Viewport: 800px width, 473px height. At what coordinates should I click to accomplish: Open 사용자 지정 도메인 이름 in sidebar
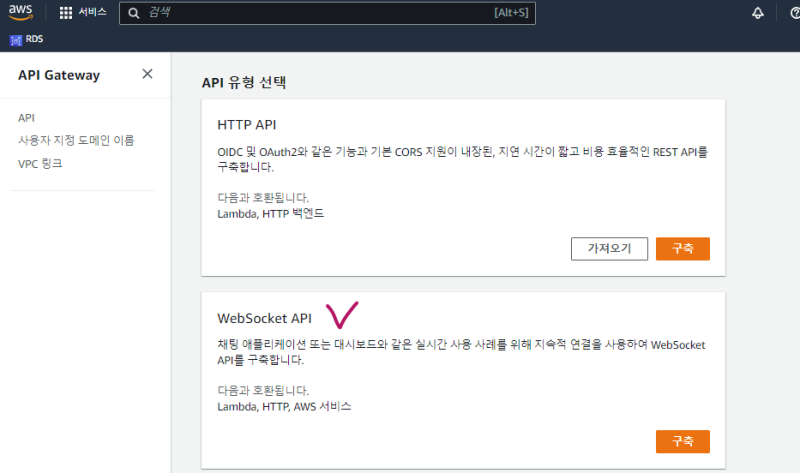76,140
